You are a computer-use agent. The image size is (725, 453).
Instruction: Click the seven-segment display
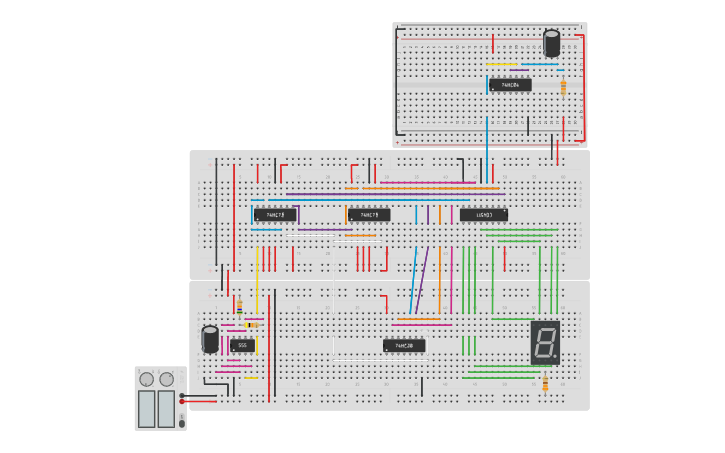pyautogui.click(x=545, y=342)
